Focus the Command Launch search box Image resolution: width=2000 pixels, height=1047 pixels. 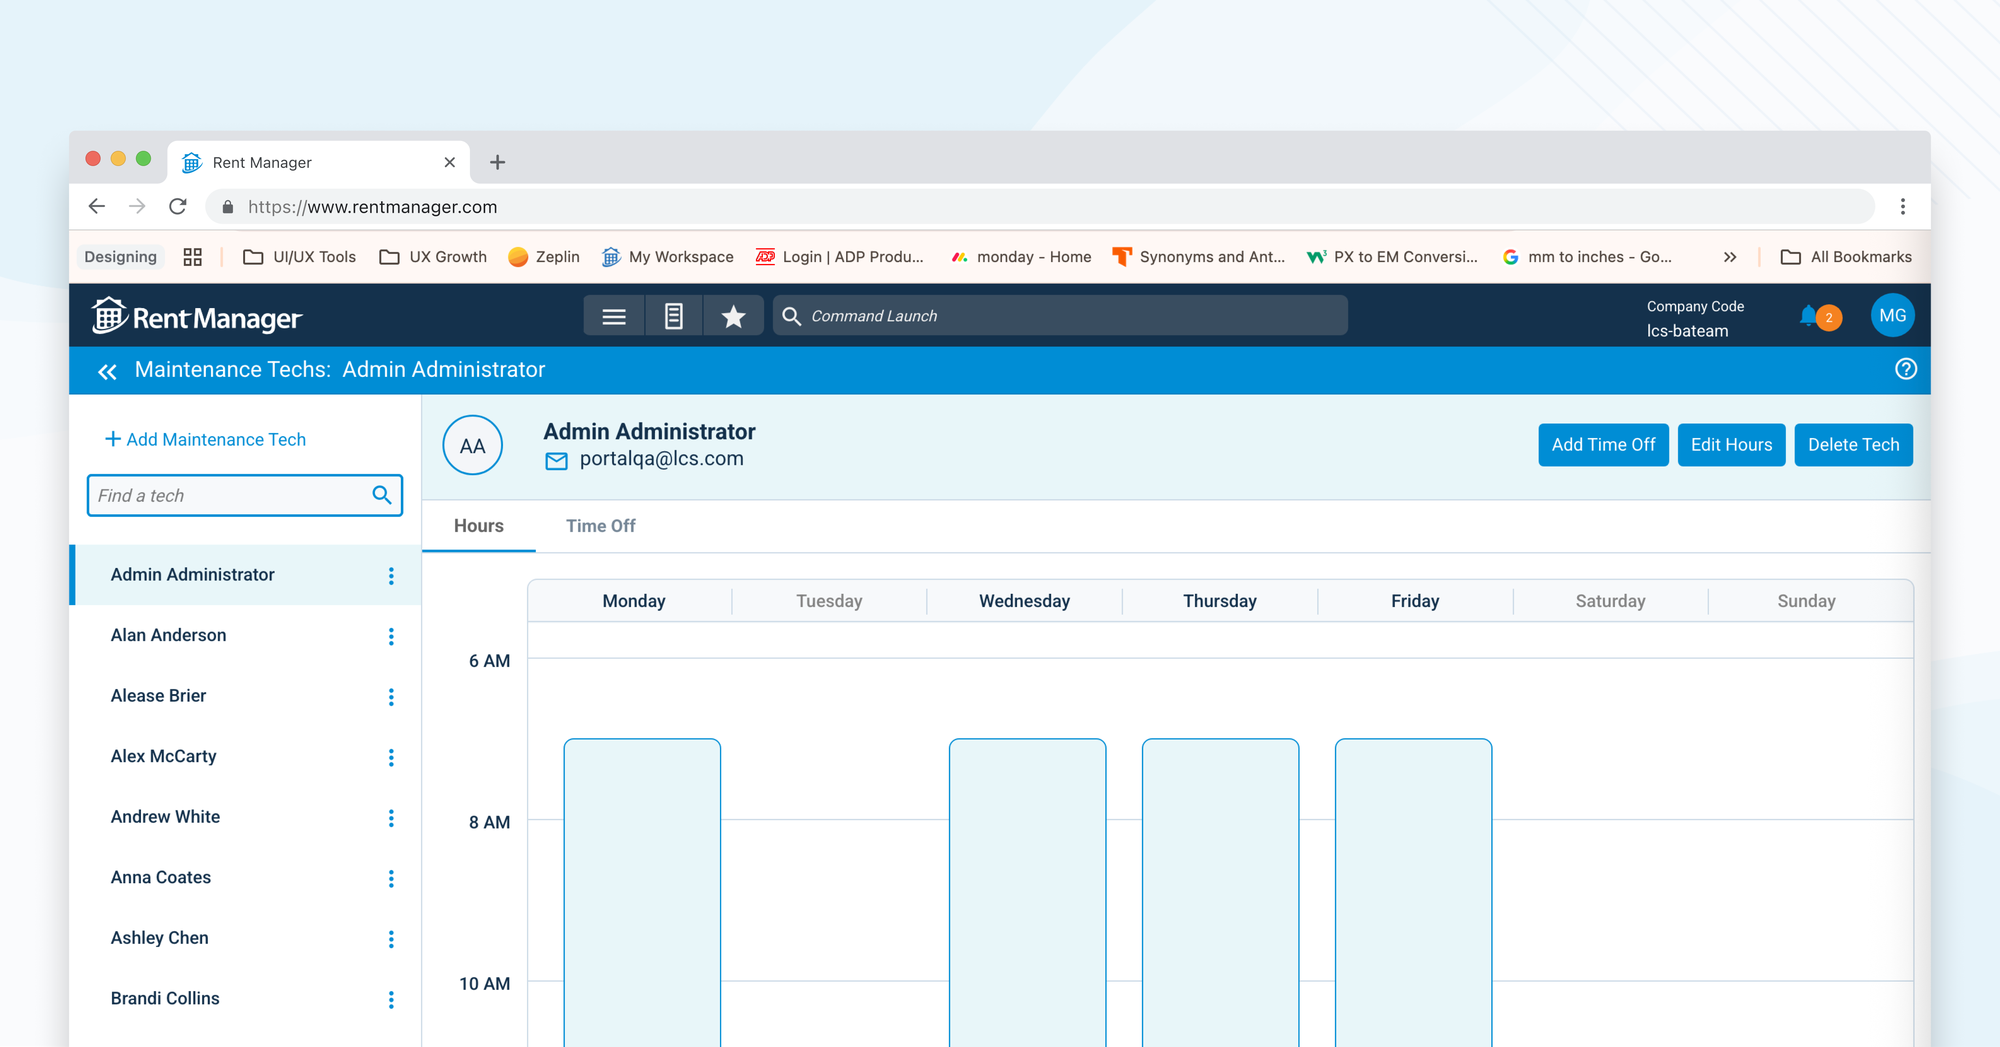[x=1060, y=316]
